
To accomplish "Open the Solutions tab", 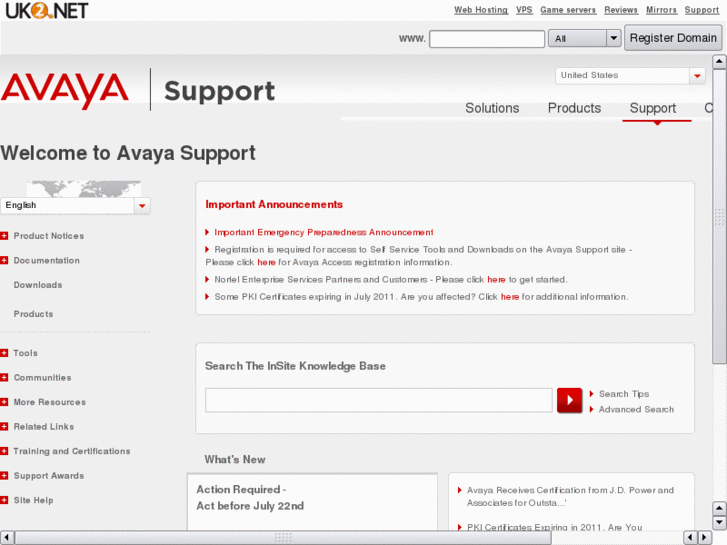I will click(492, 108).
